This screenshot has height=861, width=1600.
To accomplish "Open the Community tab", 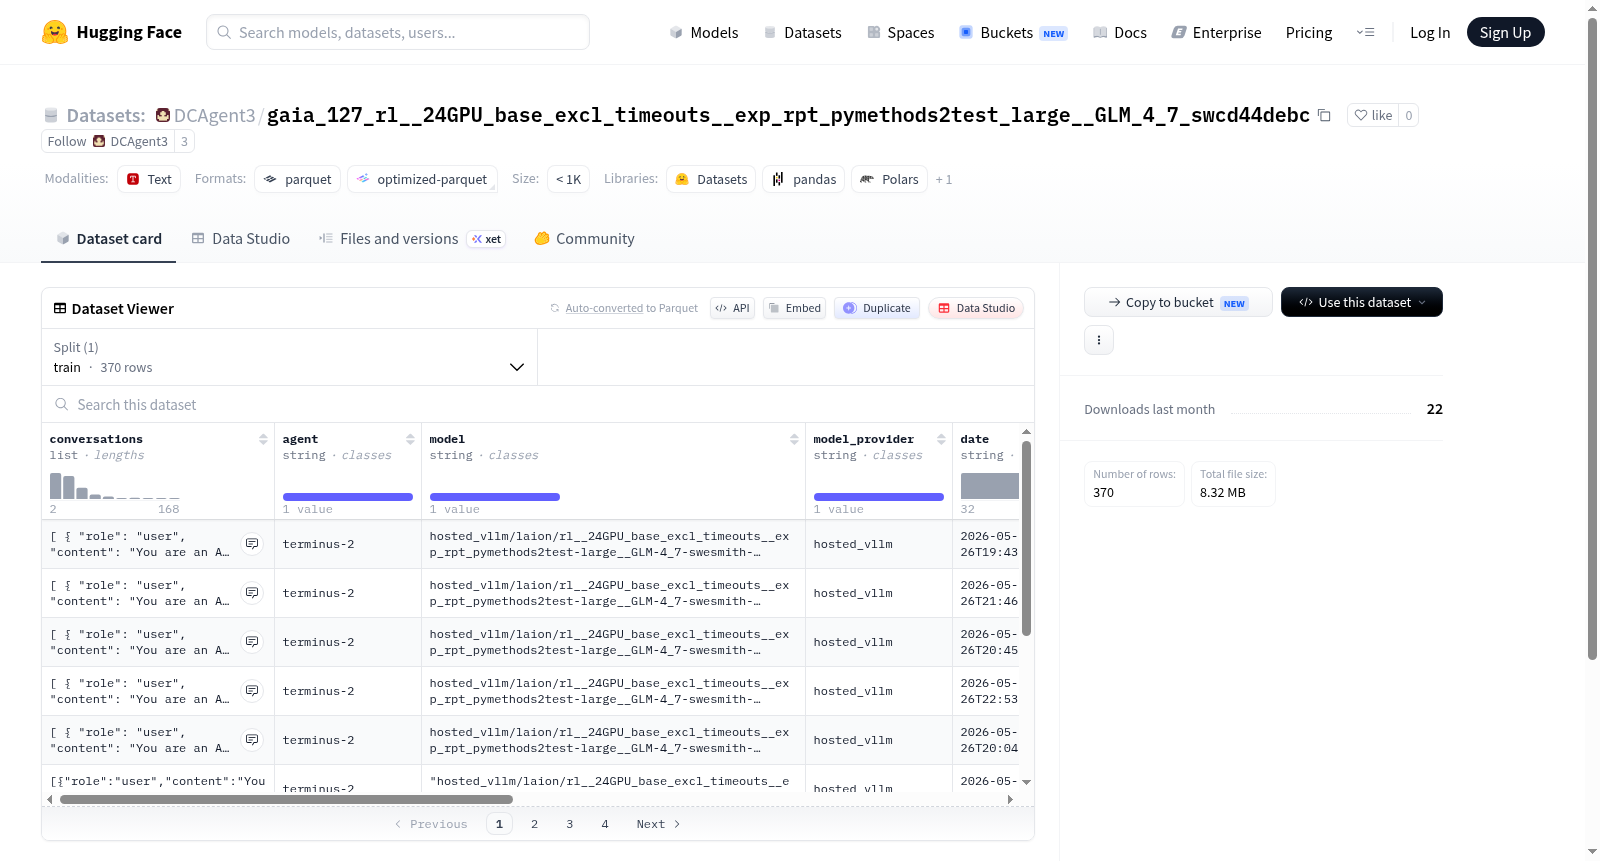I will tap(584, 239).
